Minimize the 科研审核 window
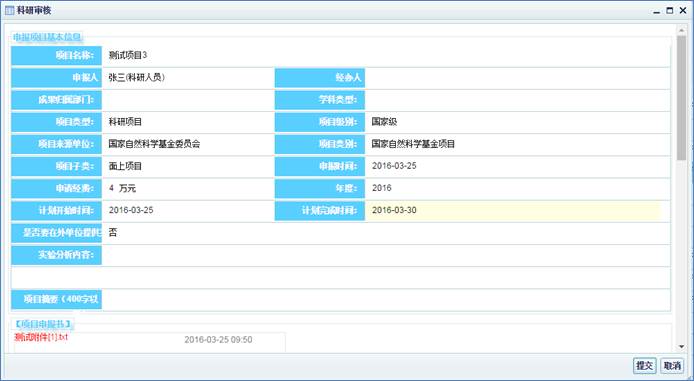This screenshot has height=381, width=694. coord(656,12)
